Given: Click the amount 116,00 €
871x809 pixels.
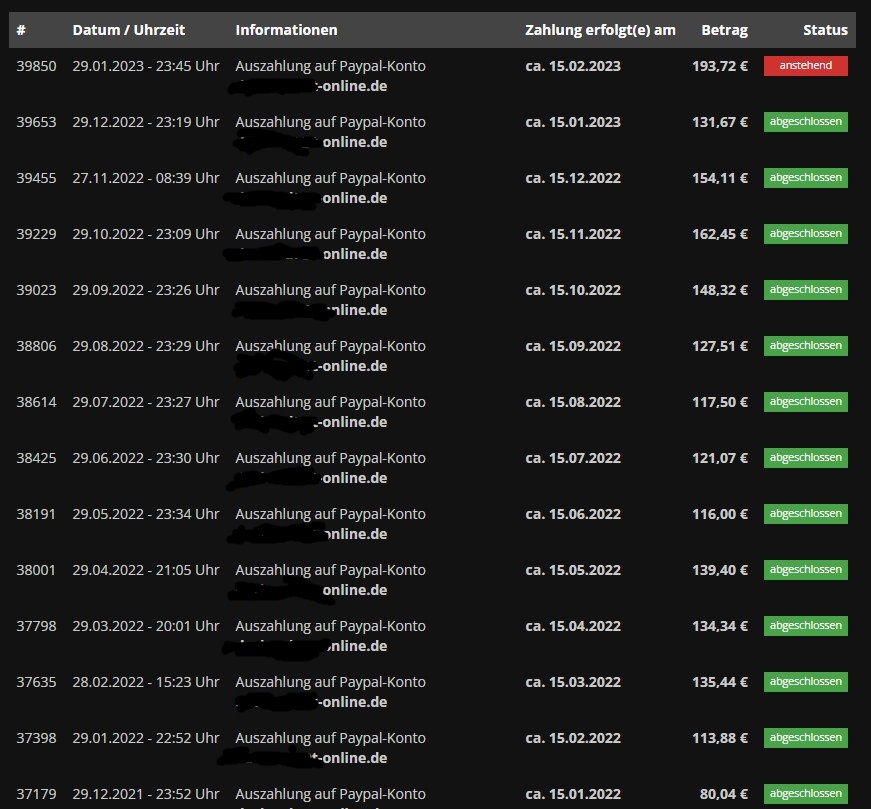Looking at the screenshot, I should [x=720, y=515].
